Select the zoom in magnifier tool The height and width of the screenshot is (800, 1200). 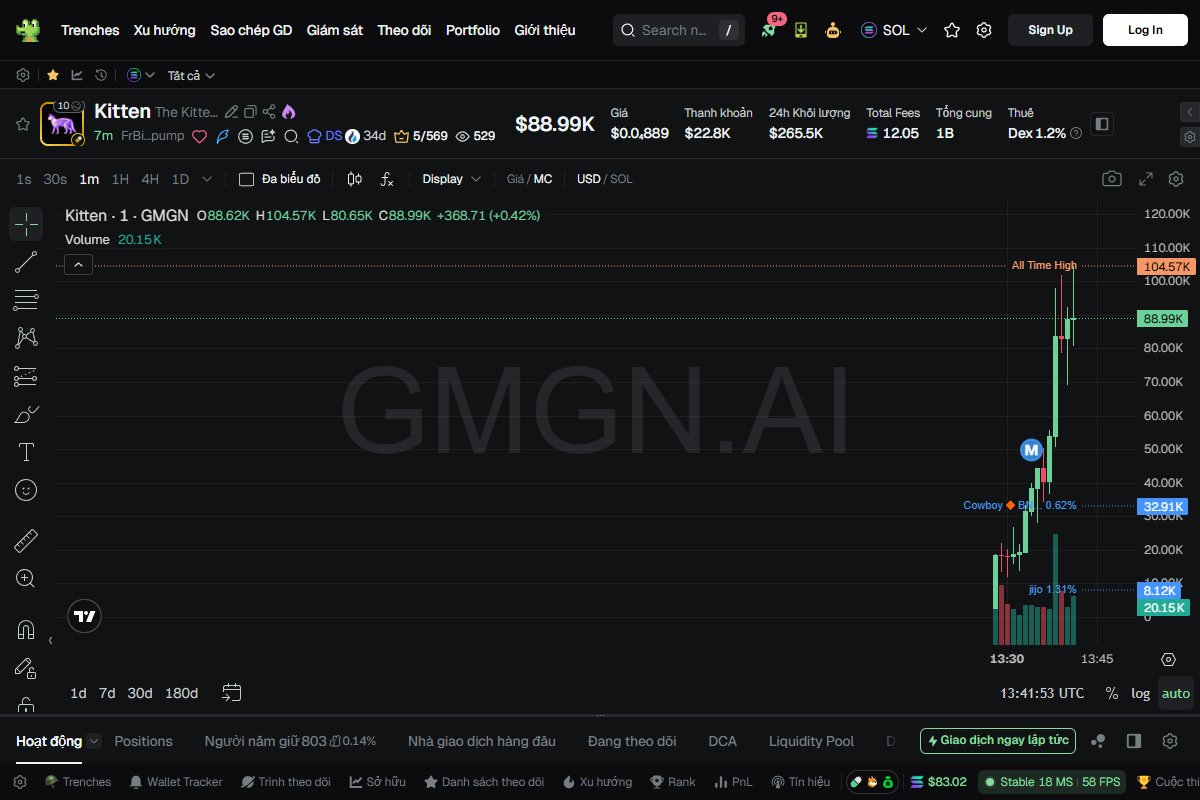pos(26,579)
